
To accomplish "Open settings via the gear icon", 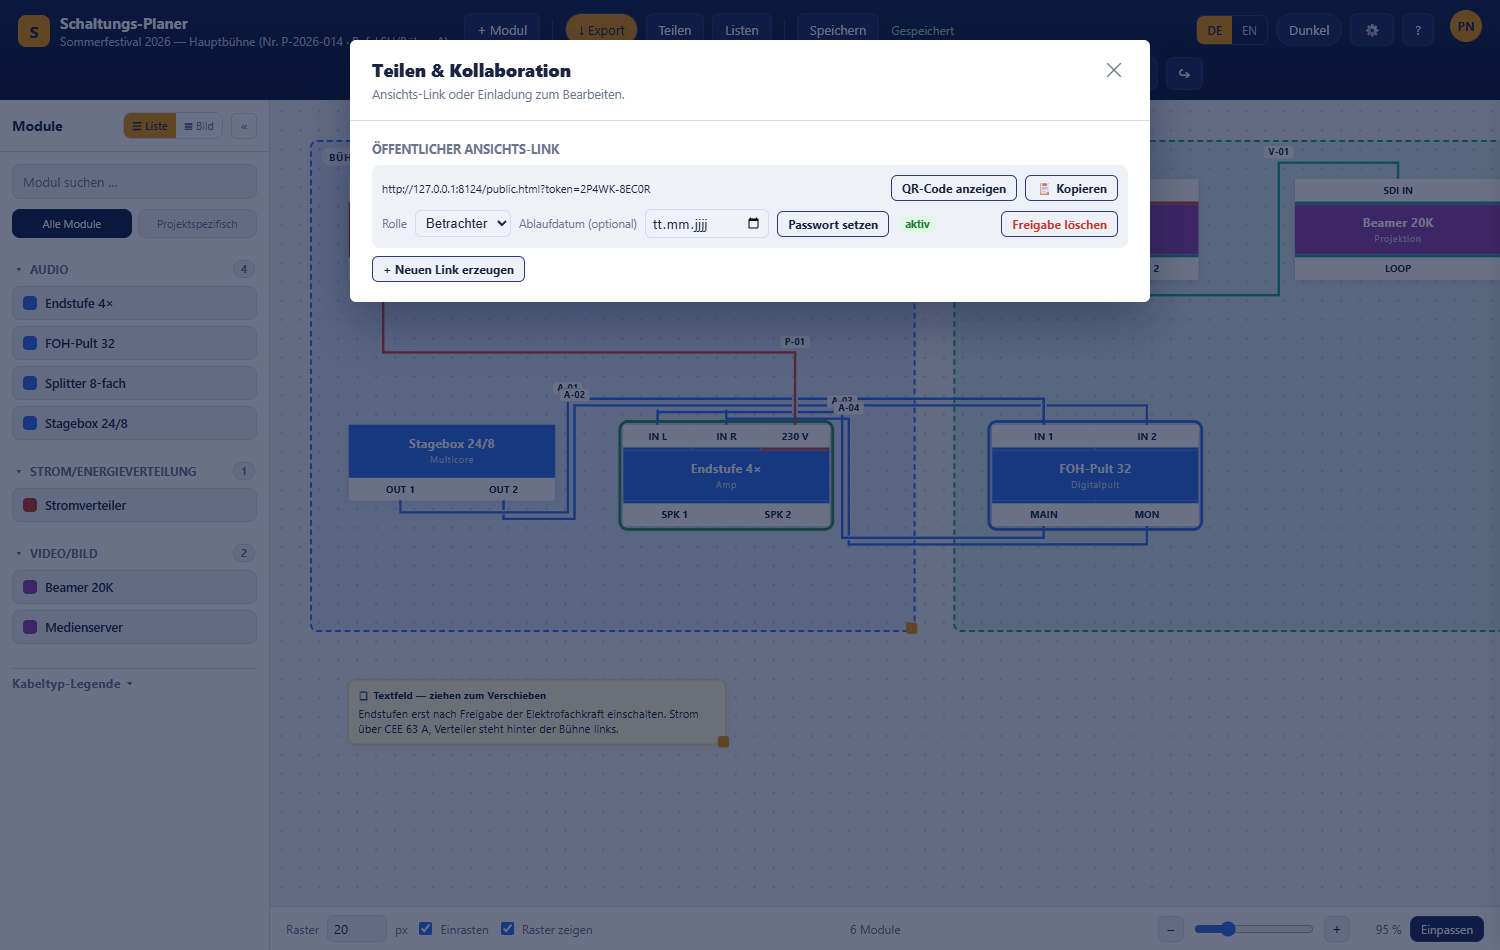I will tap(1372, 30).
